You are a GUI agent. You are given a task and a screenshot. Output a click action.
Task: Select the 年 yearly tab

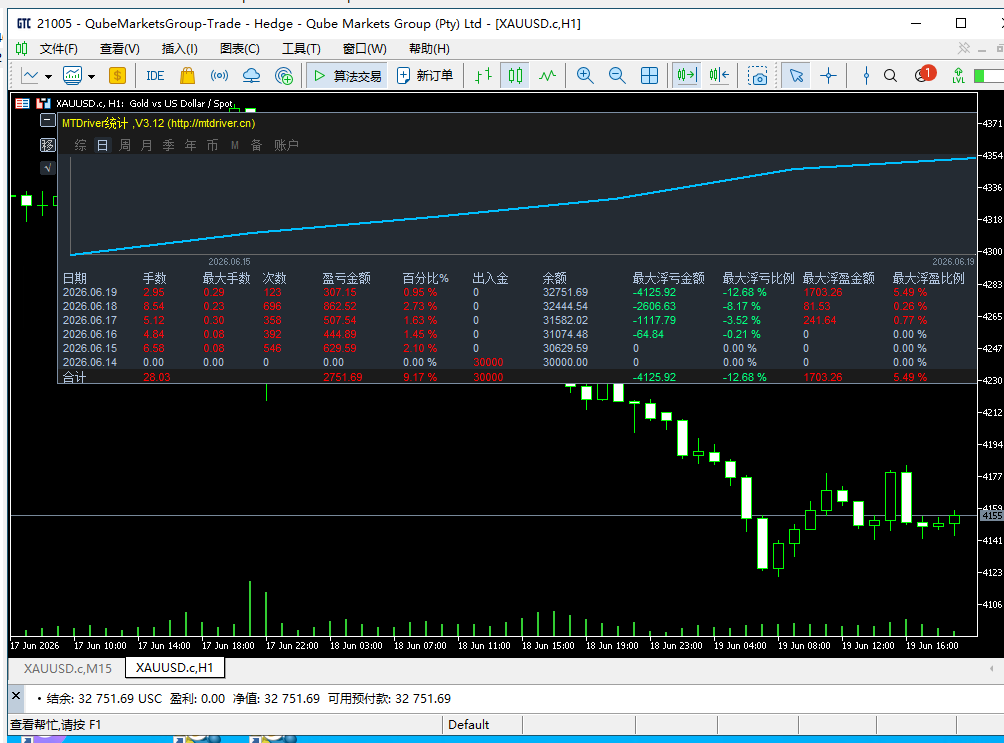(x=190, y=145)
